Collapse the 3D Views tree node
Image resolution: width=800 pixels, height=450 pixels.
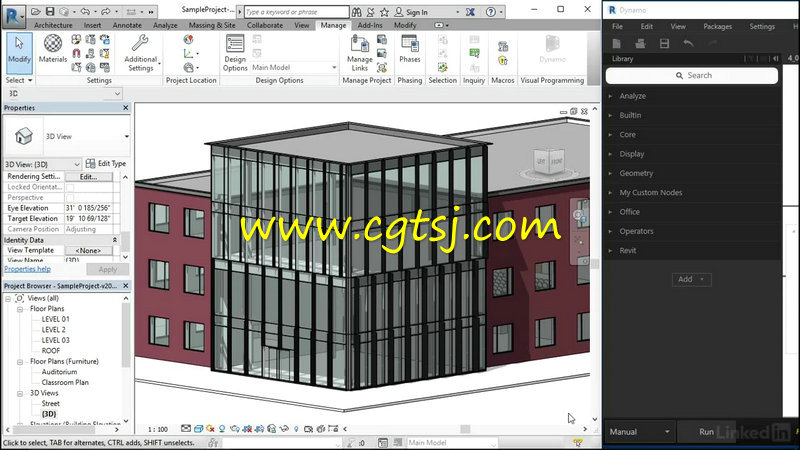[x=20, y=393]
